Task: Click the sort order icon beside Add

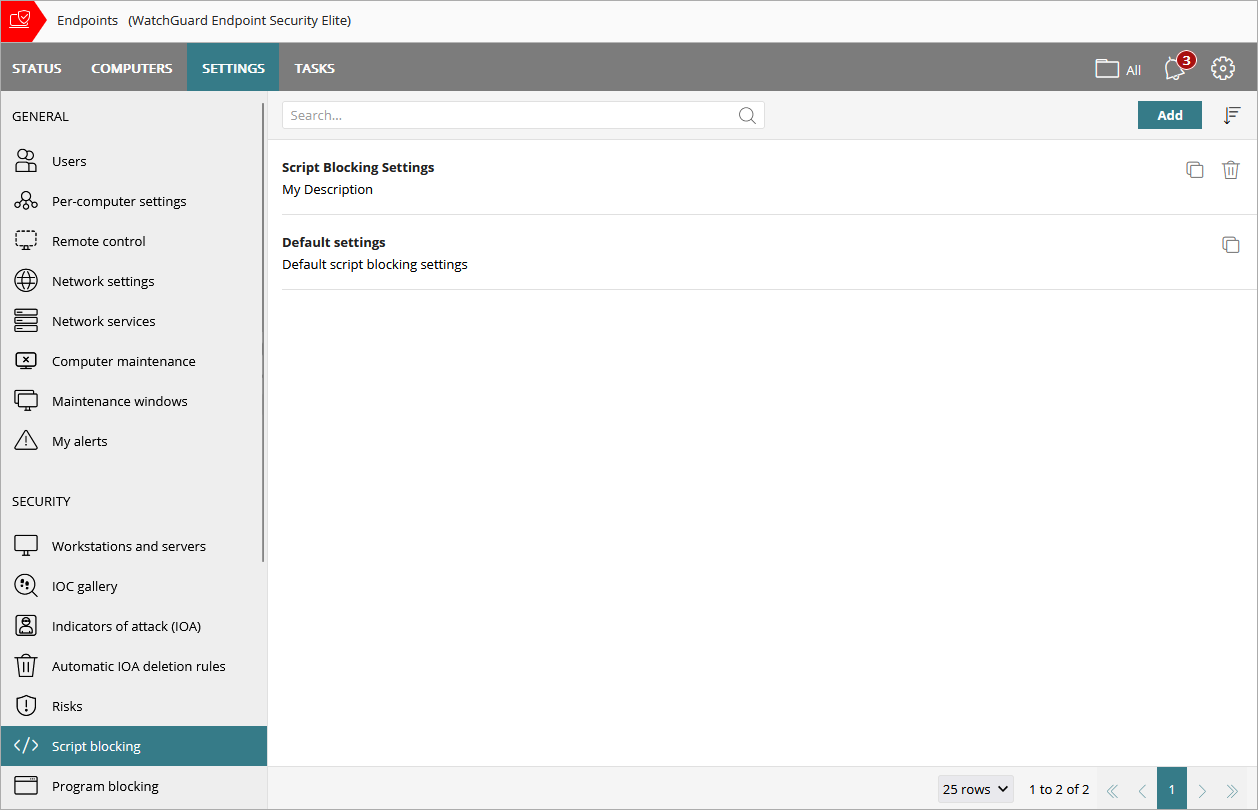Action: pos(1232,115)
